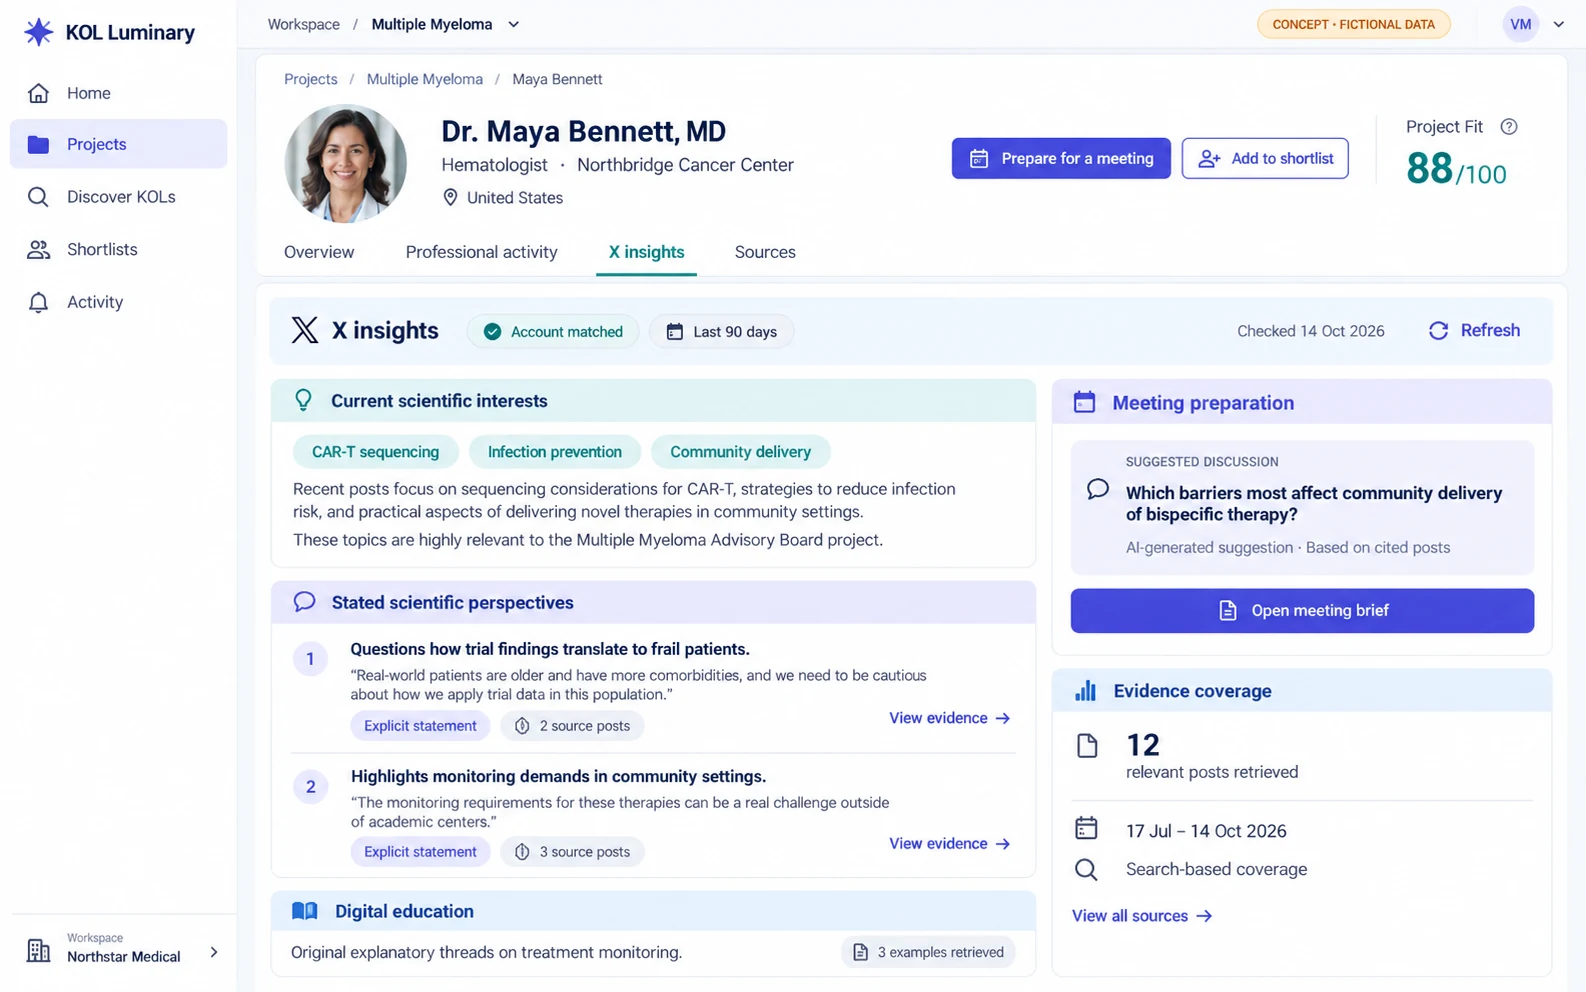Go to Projects breadcrumb link
The image size is (1586, 992).
[x=311, y=79]
